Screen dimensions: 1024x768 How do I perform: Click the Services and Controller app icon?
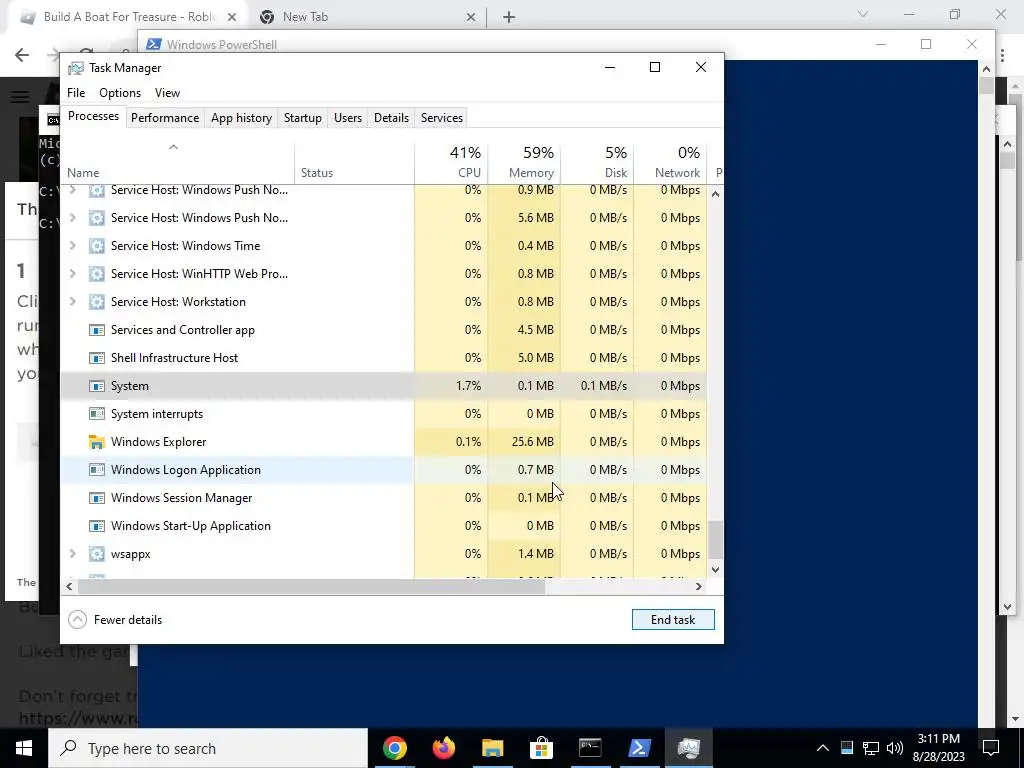point(97,330)
